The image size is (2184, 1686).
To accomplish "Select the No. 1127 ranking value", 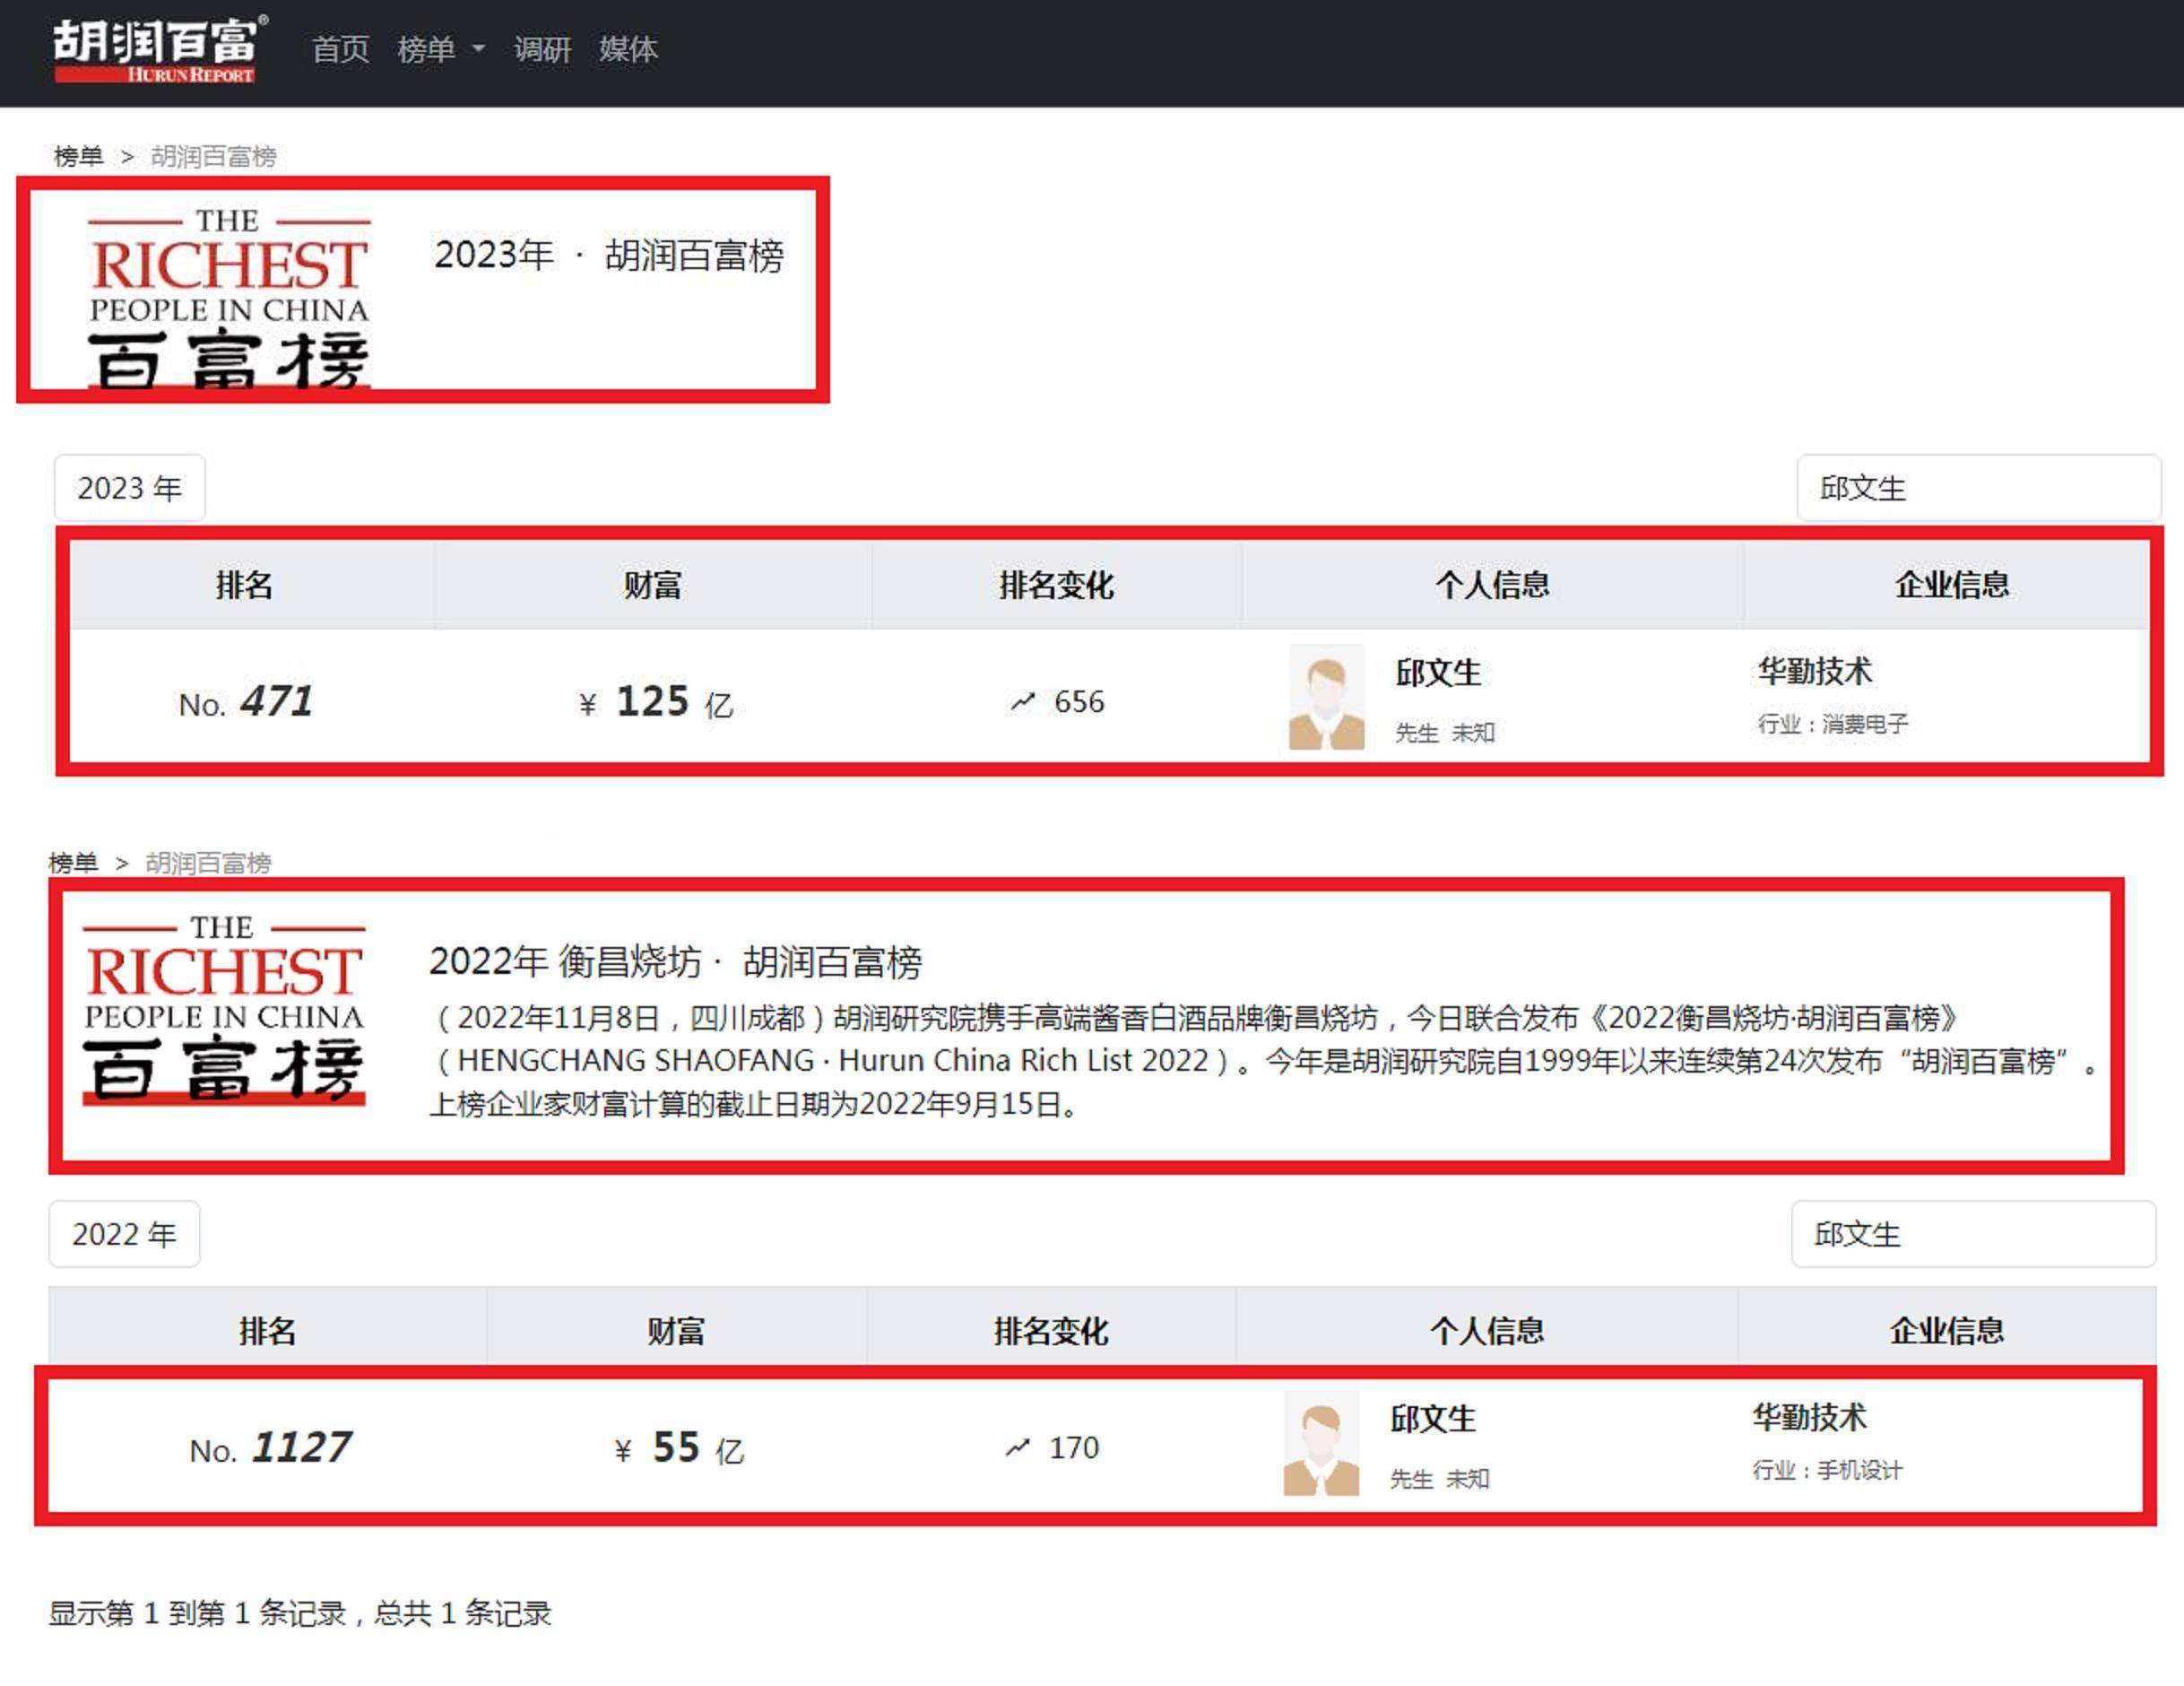I will [271, 1447].
